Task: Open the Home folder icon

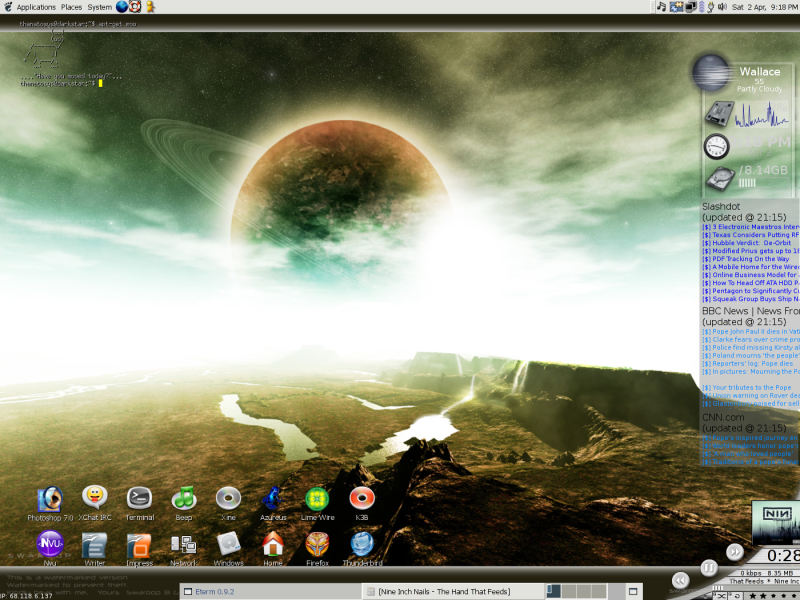Action: [273, 544]
